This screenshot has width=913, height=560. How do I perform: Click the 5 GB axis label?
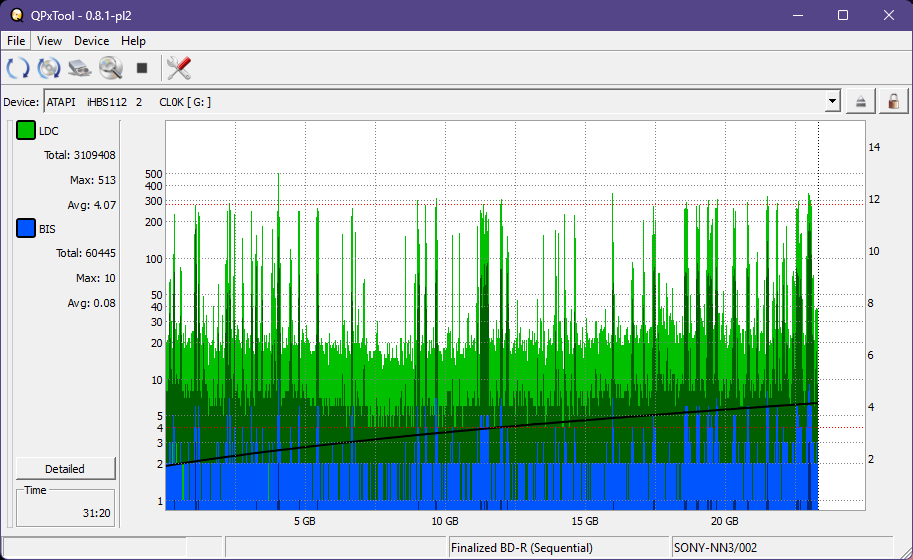click(305, 521)
